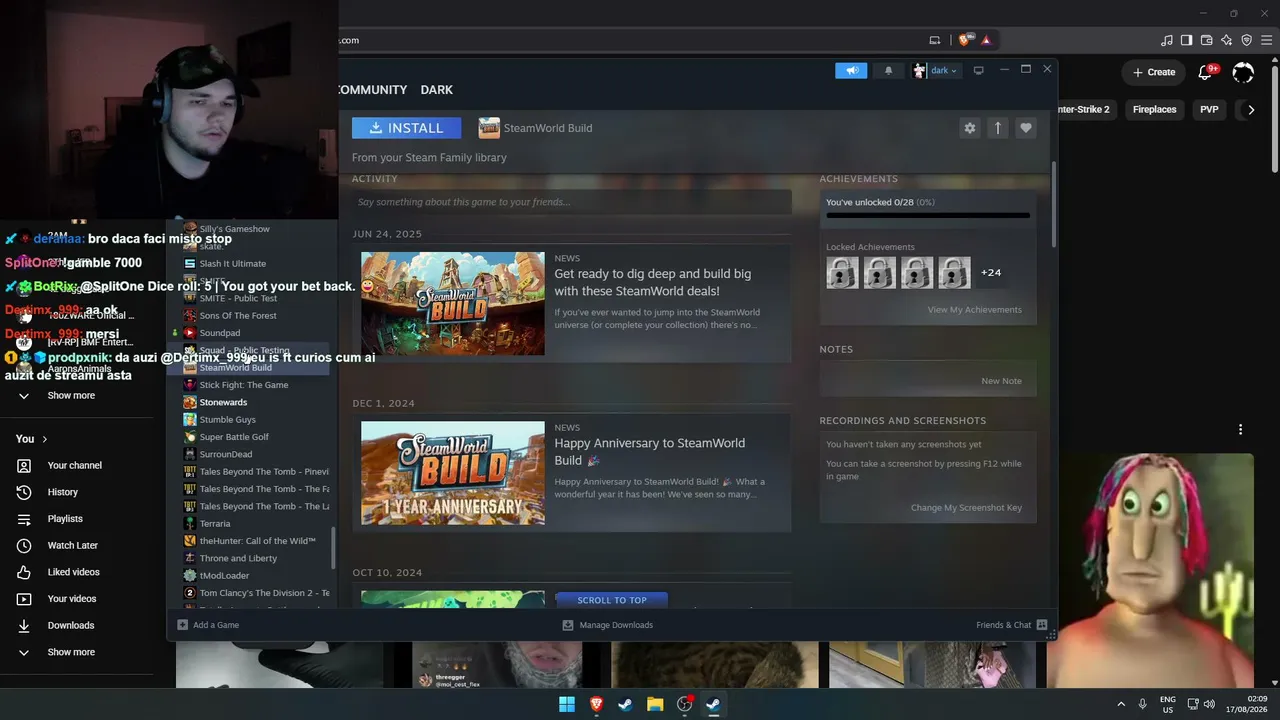1280x720 pixels.
Task: Click YouTube Create button
Action: coord(1153,72)
